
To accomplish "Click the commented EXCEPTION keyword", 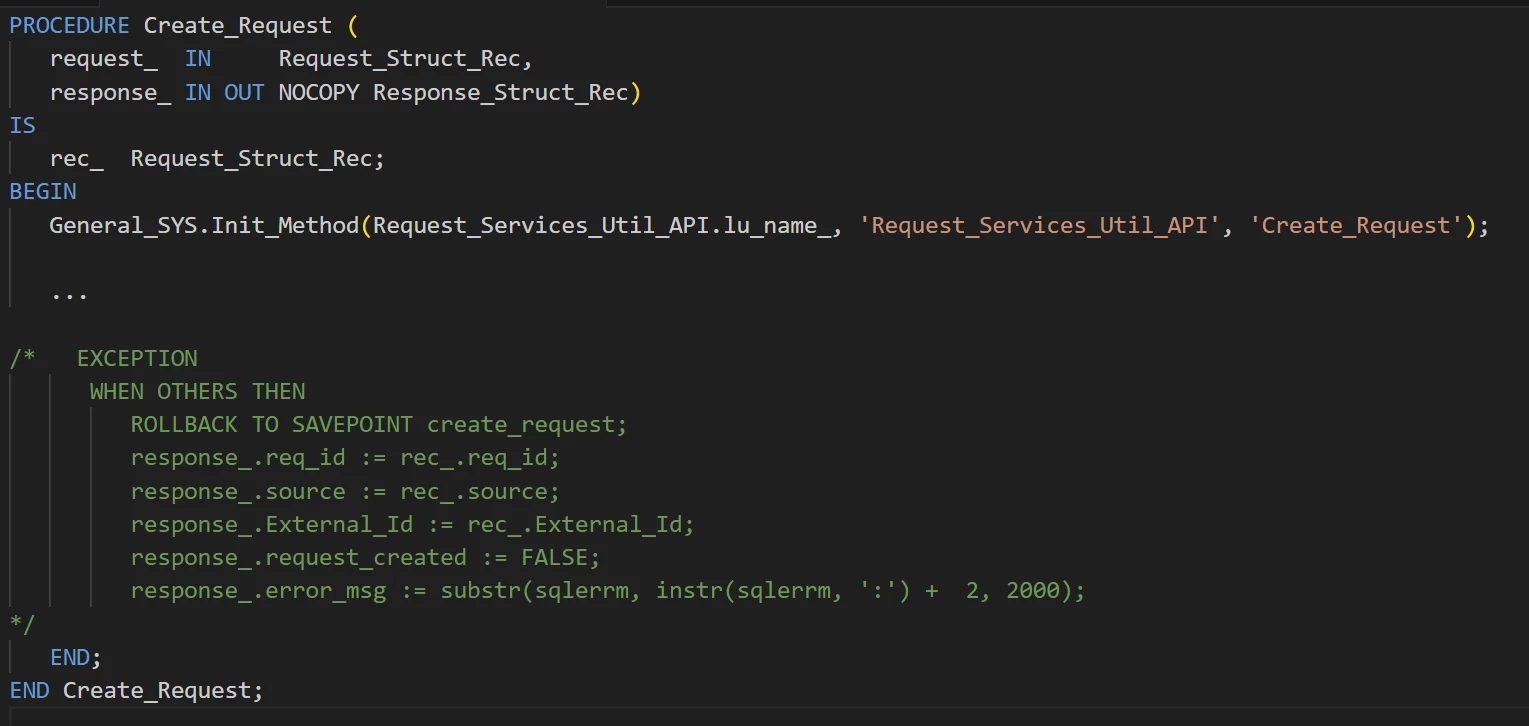I will 137,358.
